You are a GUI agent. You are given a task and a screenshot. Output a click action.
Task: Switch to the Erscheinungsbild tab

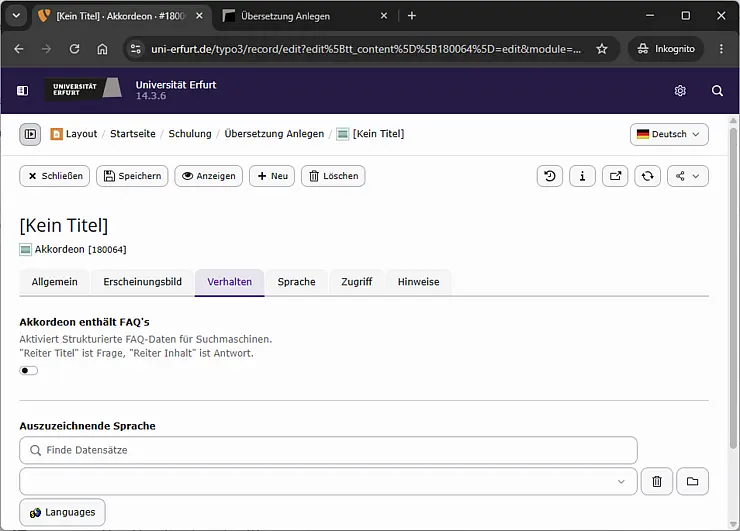(143, 282)
